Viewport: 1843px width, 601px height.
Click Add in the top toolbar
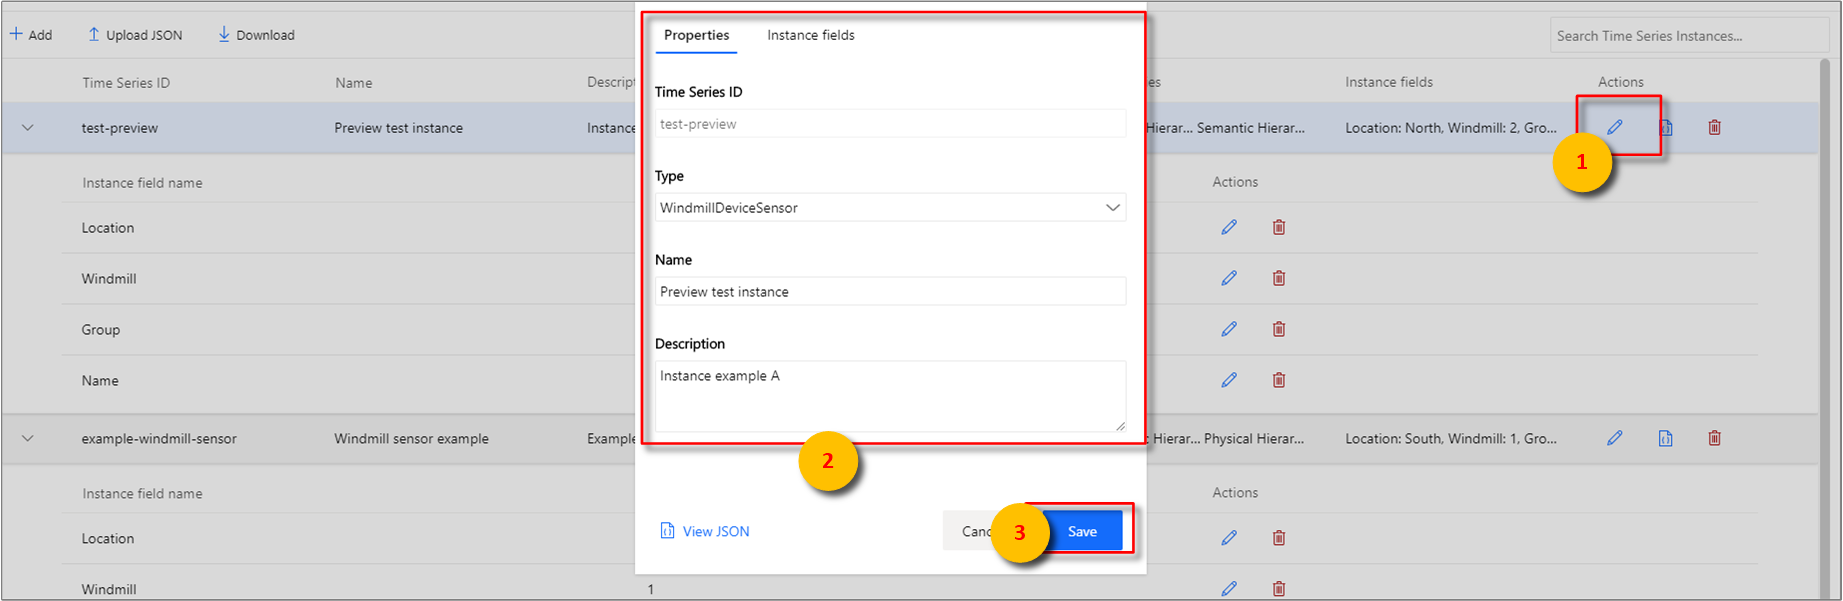point(31,35)
